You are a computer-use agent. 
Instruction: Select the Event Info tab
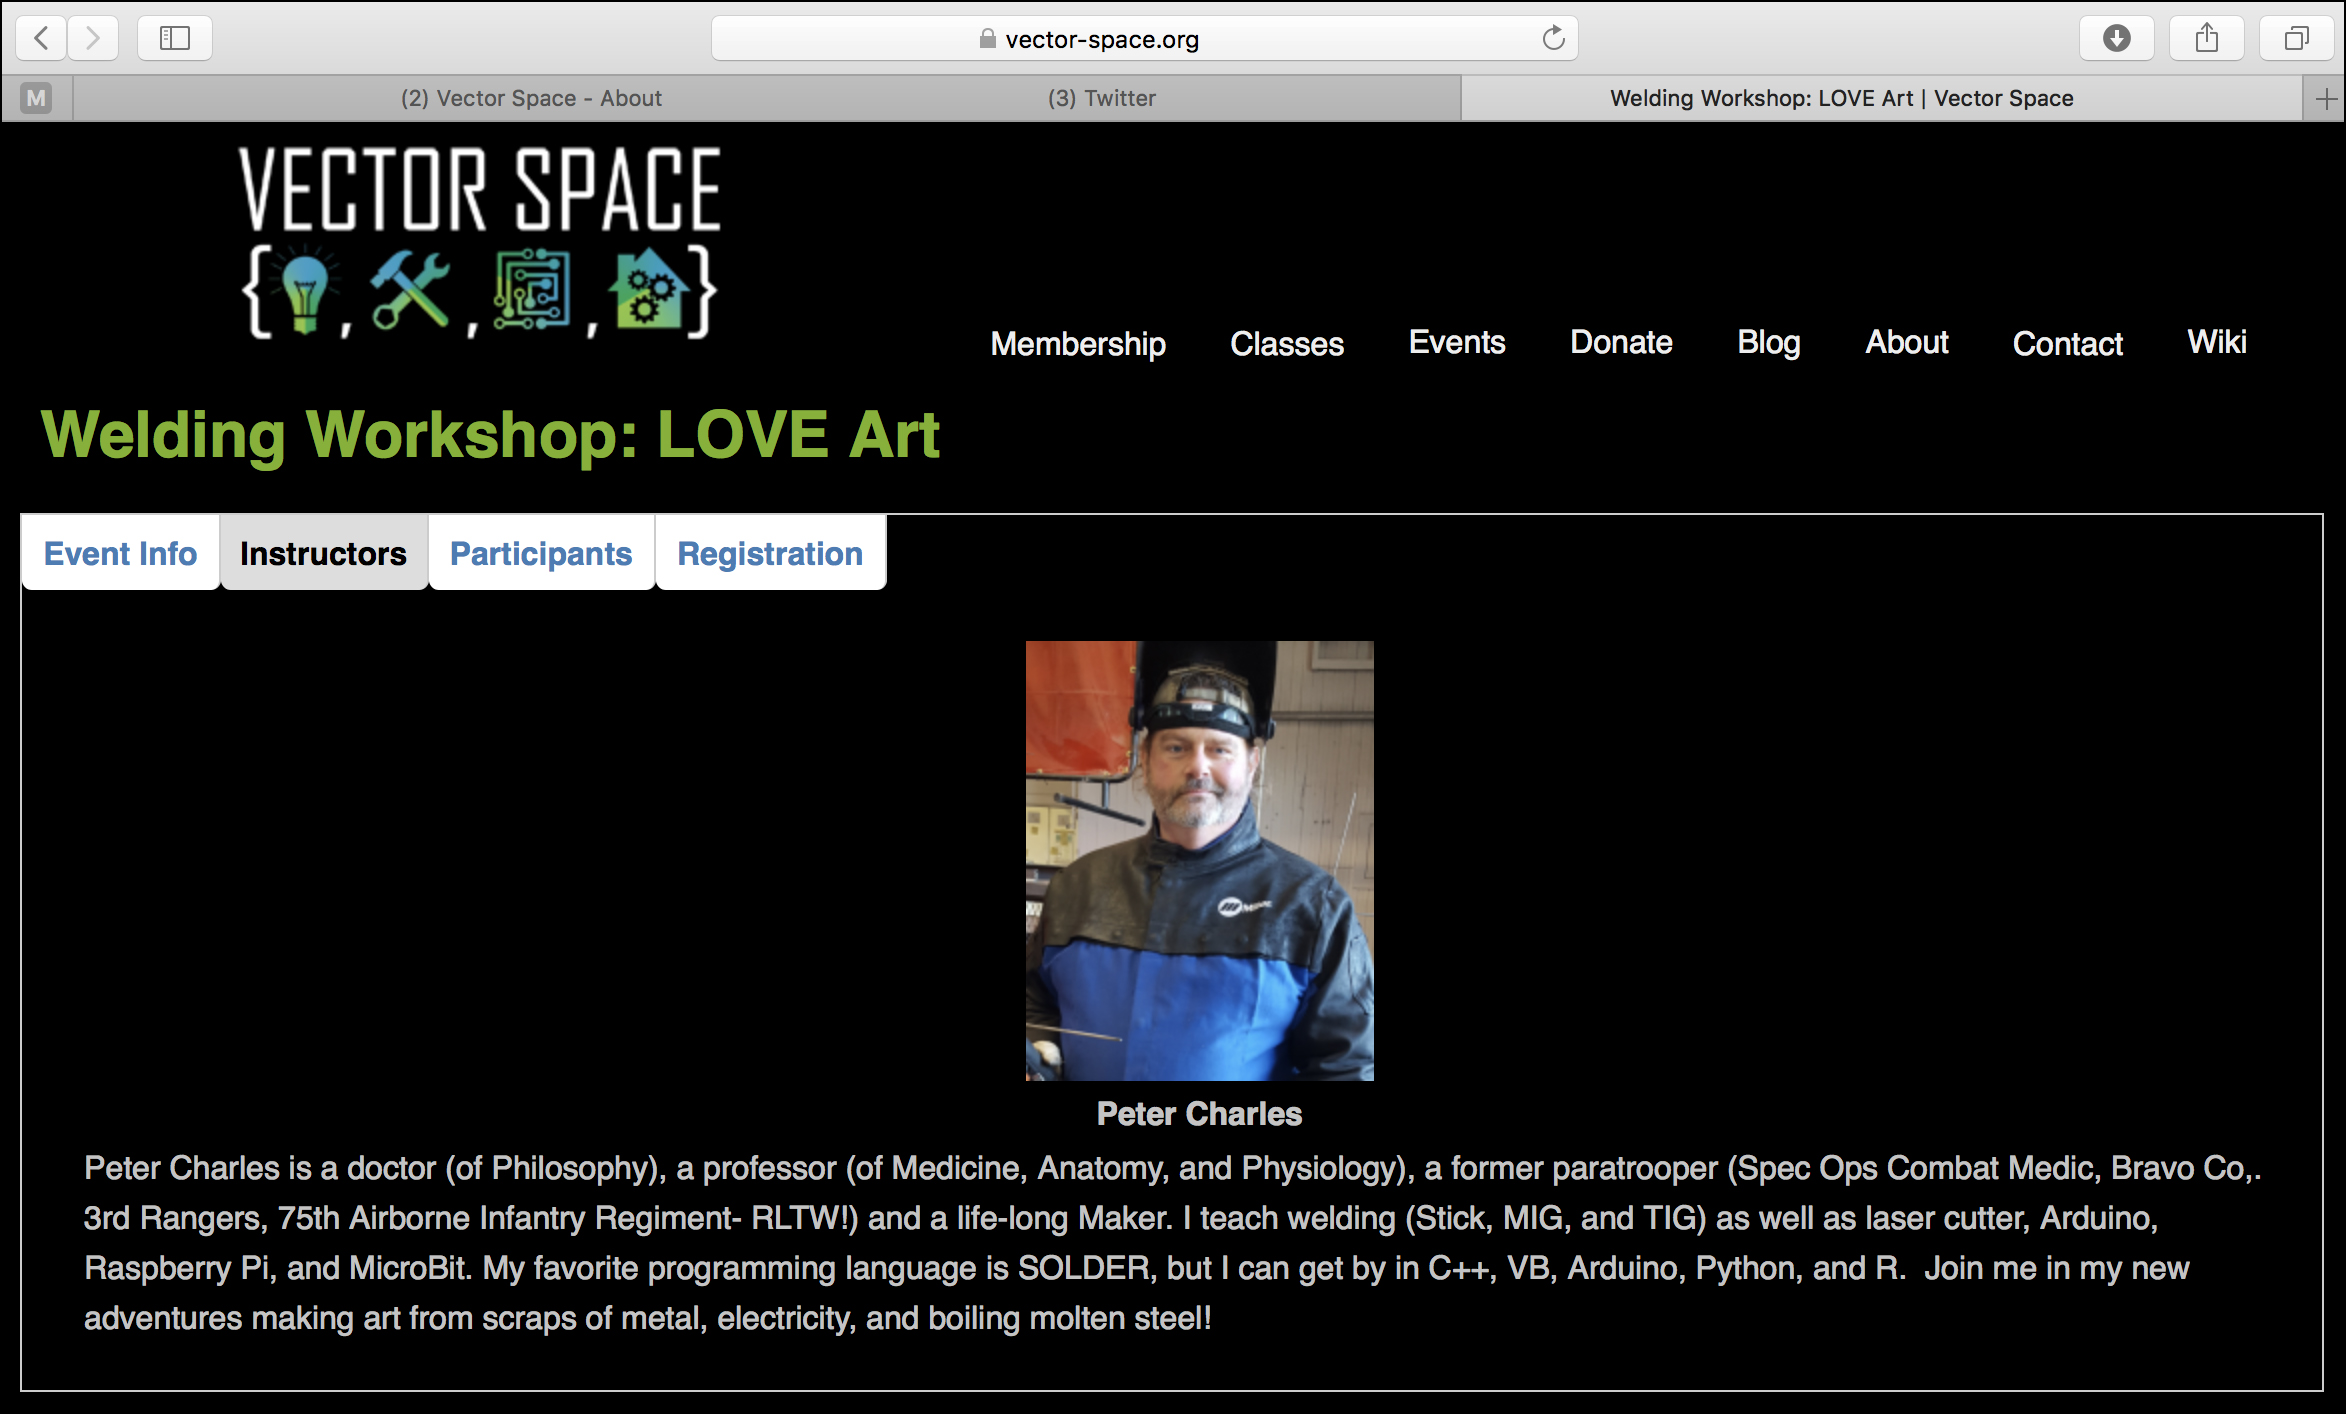[121, 553]
